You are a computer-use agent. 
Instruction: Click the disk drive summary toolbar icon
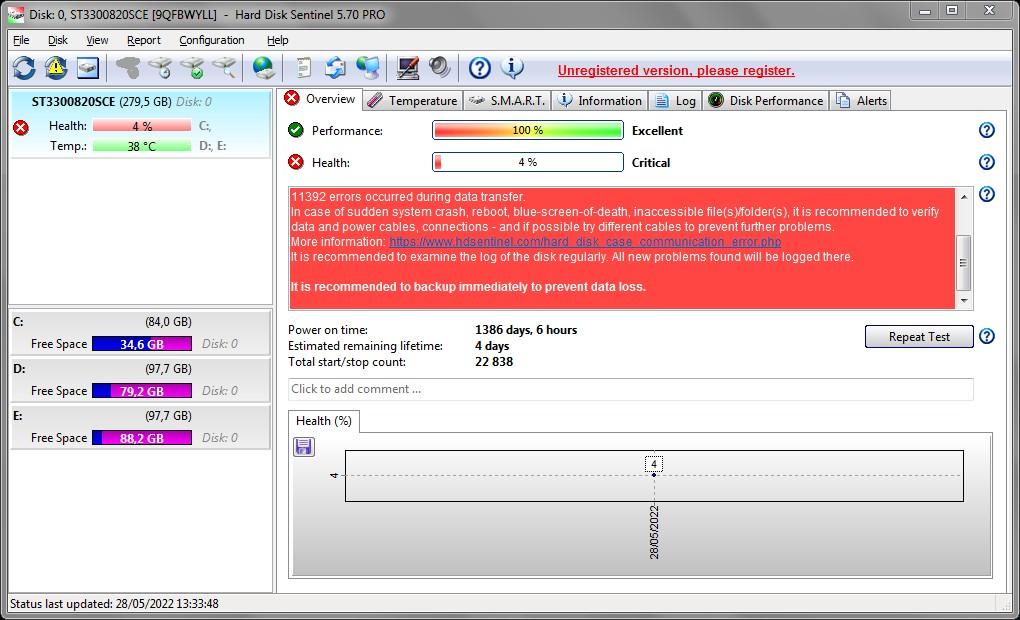88,68
